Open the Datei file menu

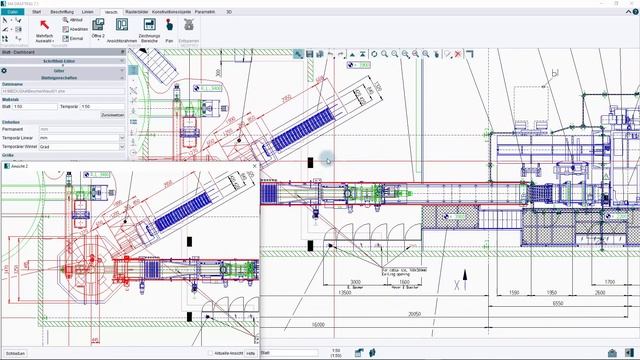(x=13, y=12)
